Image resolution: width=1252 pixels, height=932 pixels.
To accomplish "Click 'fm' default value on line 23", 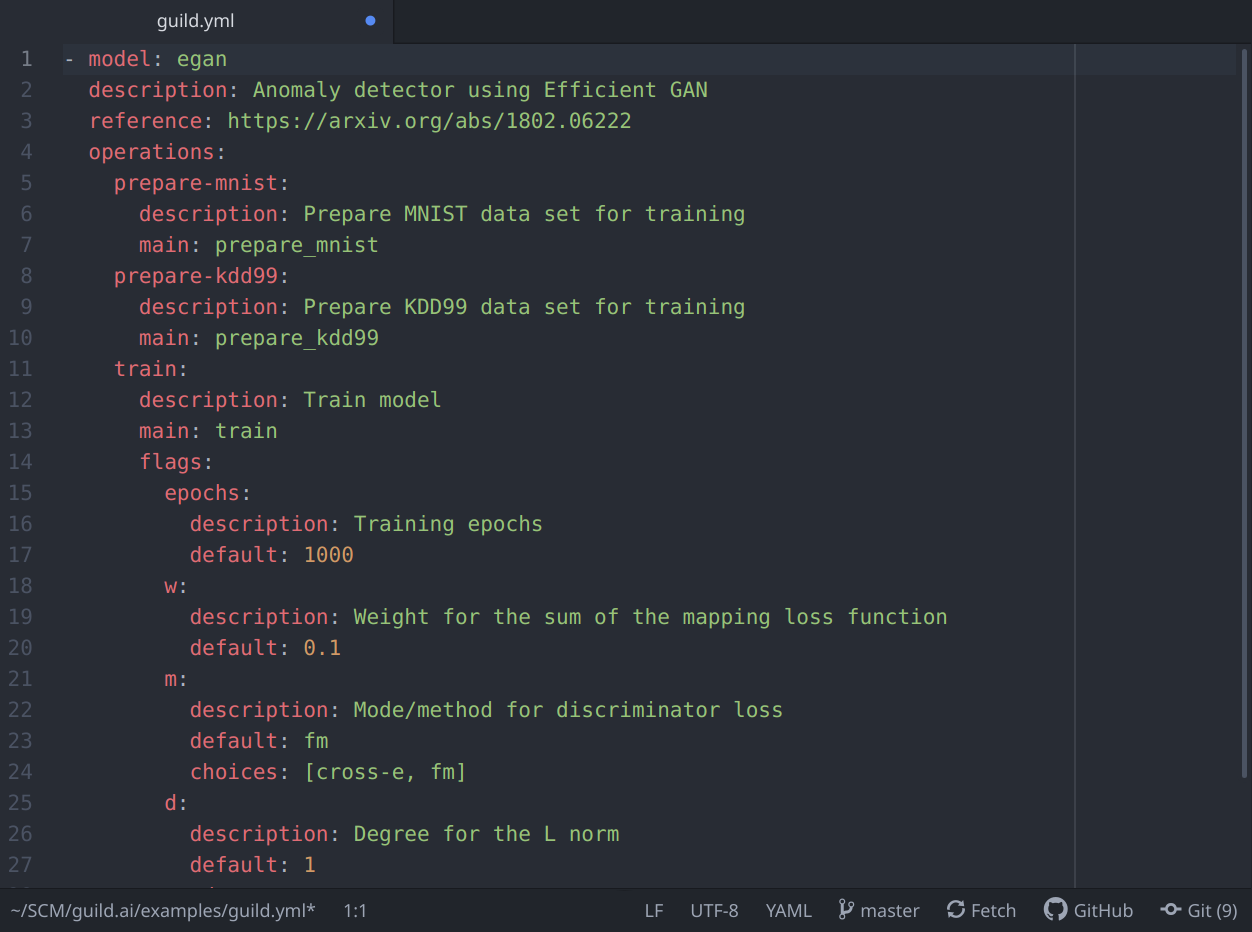I will coord(316,741).
